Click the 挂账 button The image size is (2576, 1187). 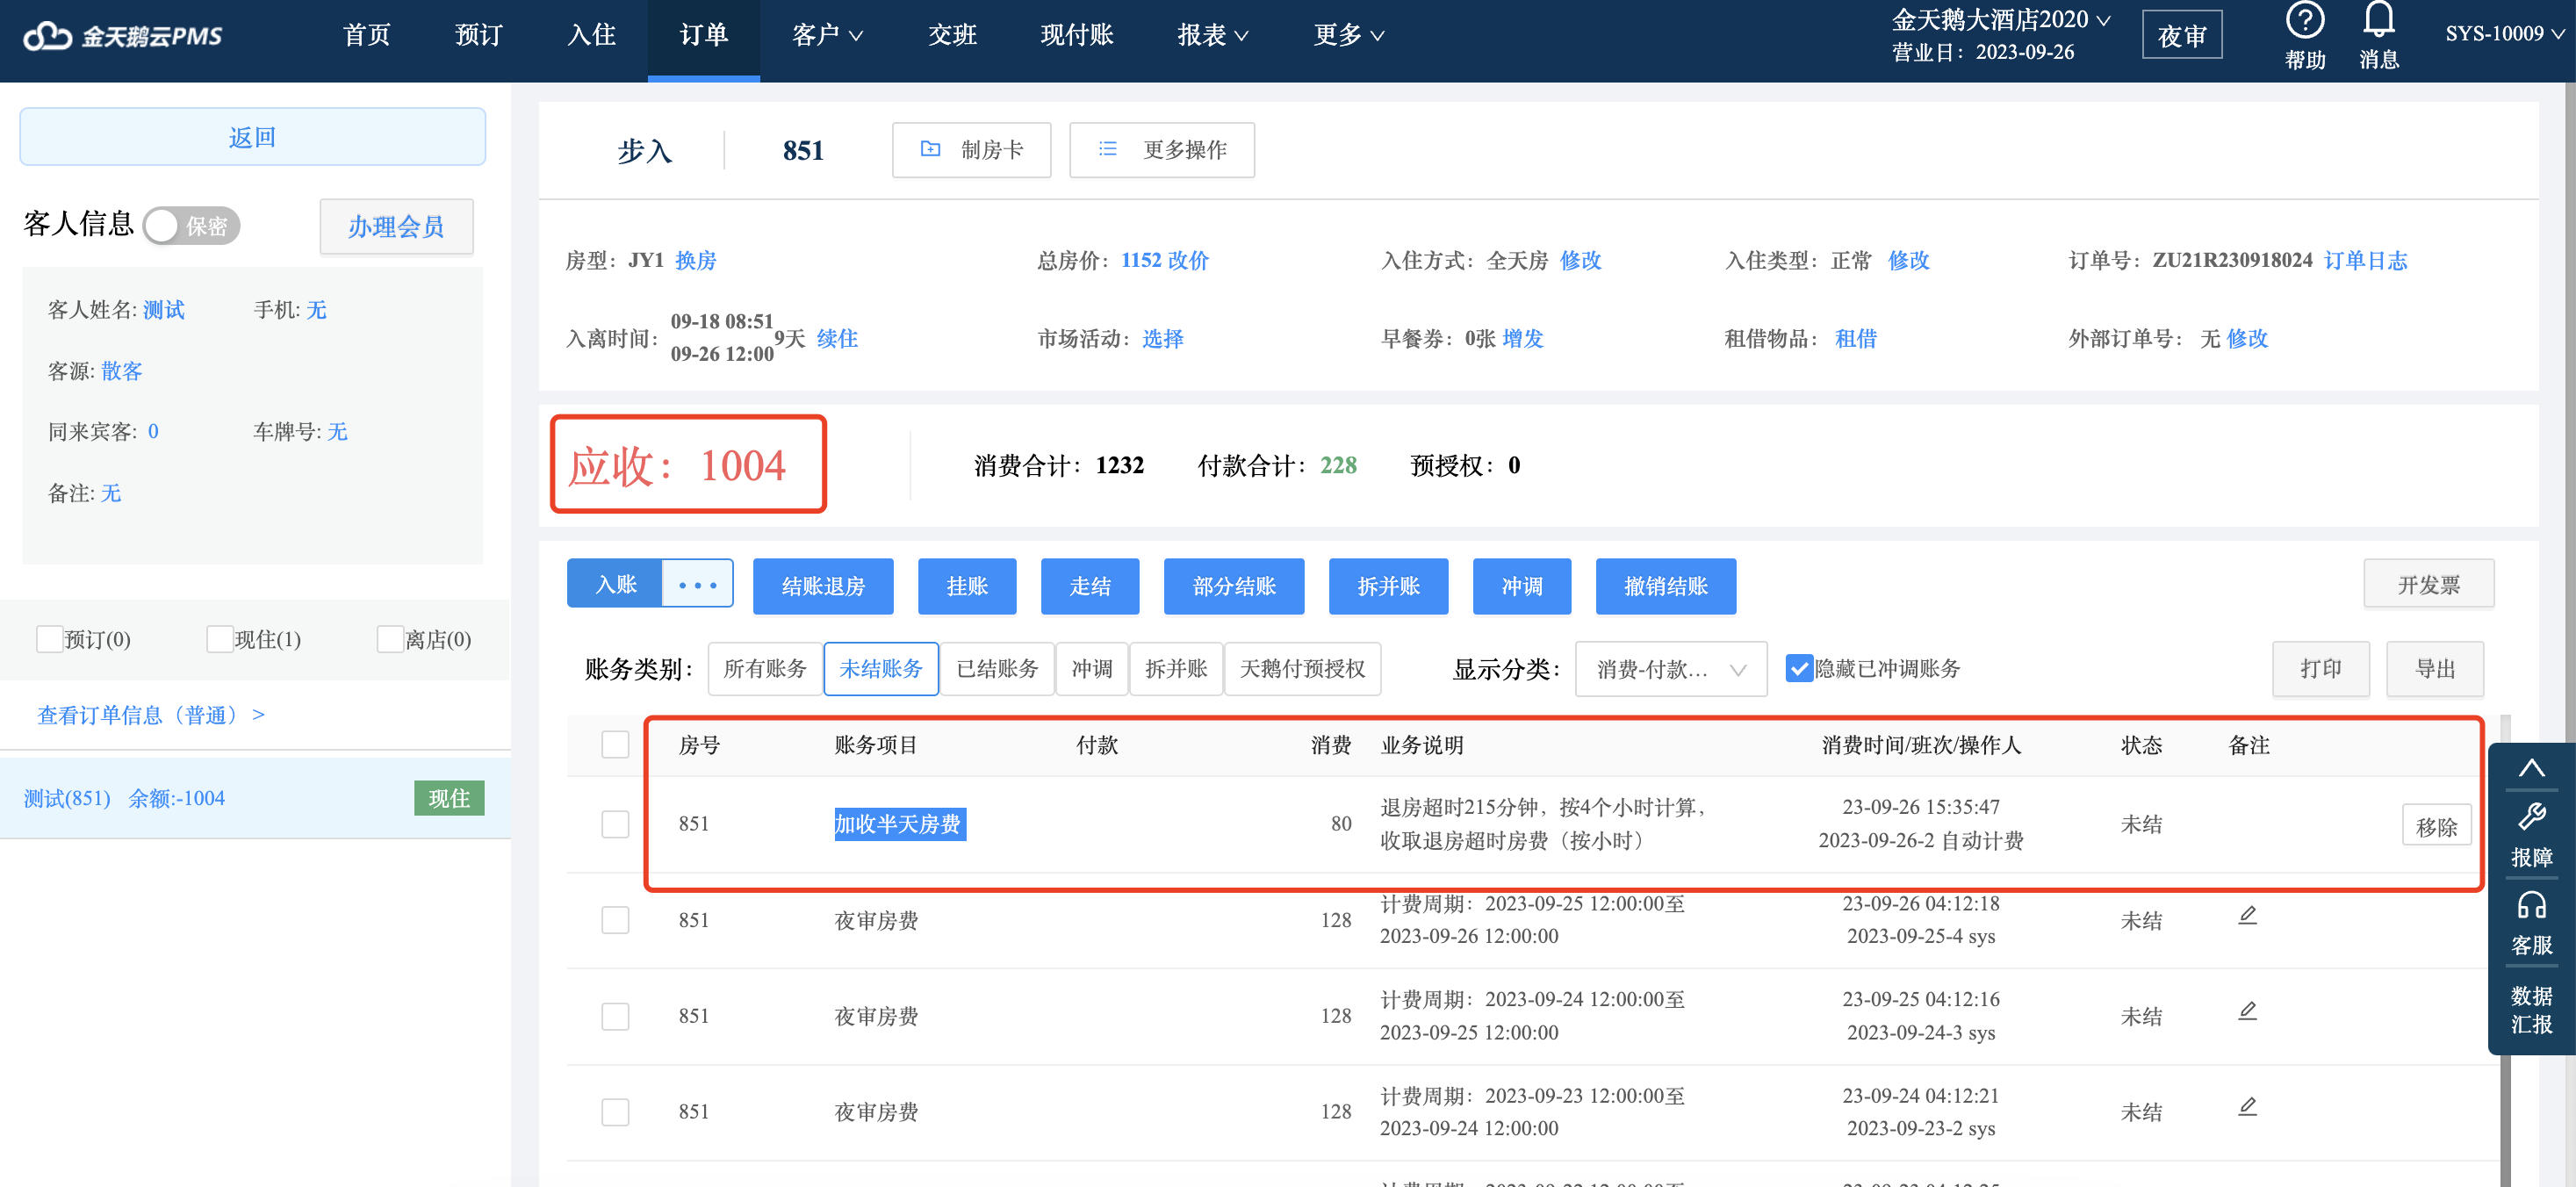point(967,586)
